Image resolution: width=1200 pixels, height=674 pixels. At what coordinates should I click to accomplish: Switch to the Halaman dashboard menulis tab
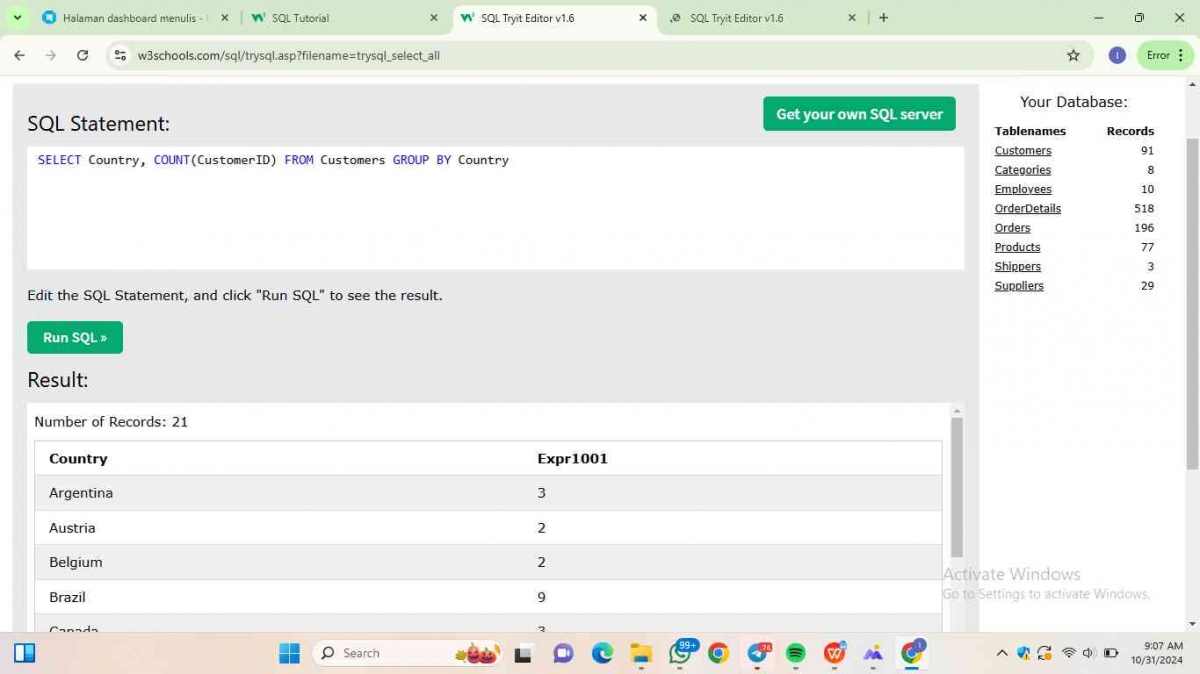click(x=134, y=18)
